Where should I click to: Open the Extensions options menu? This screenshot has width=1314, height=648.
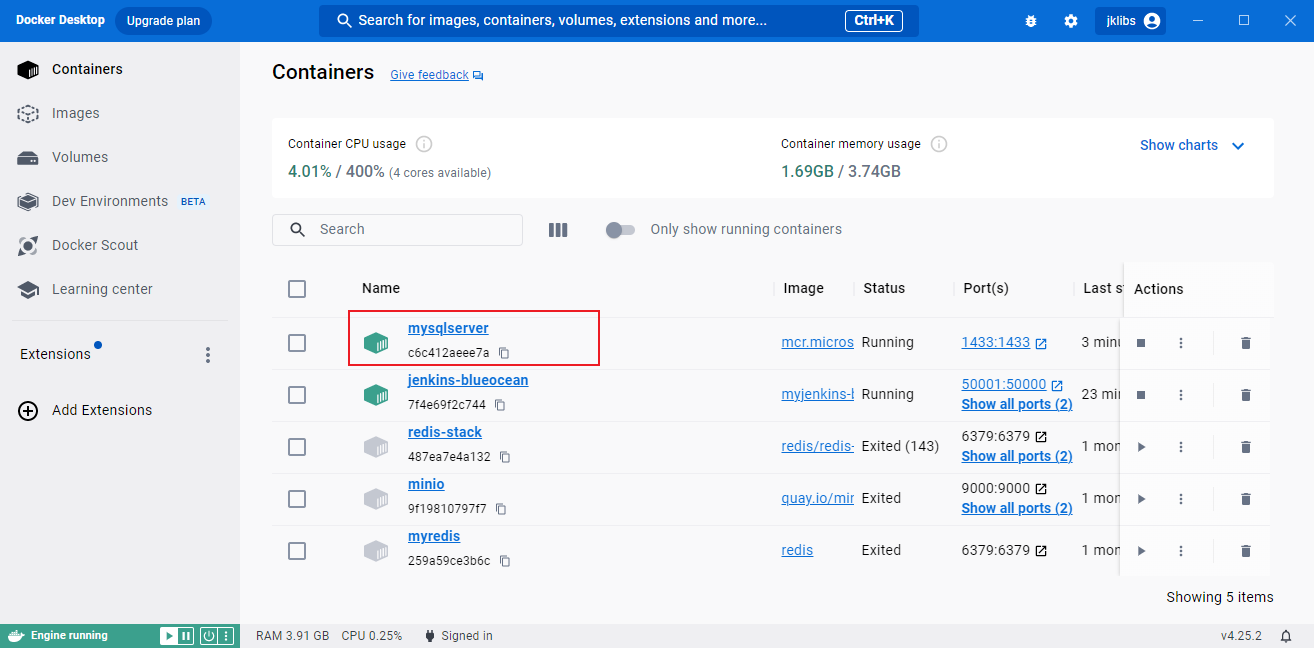[208, 355]
